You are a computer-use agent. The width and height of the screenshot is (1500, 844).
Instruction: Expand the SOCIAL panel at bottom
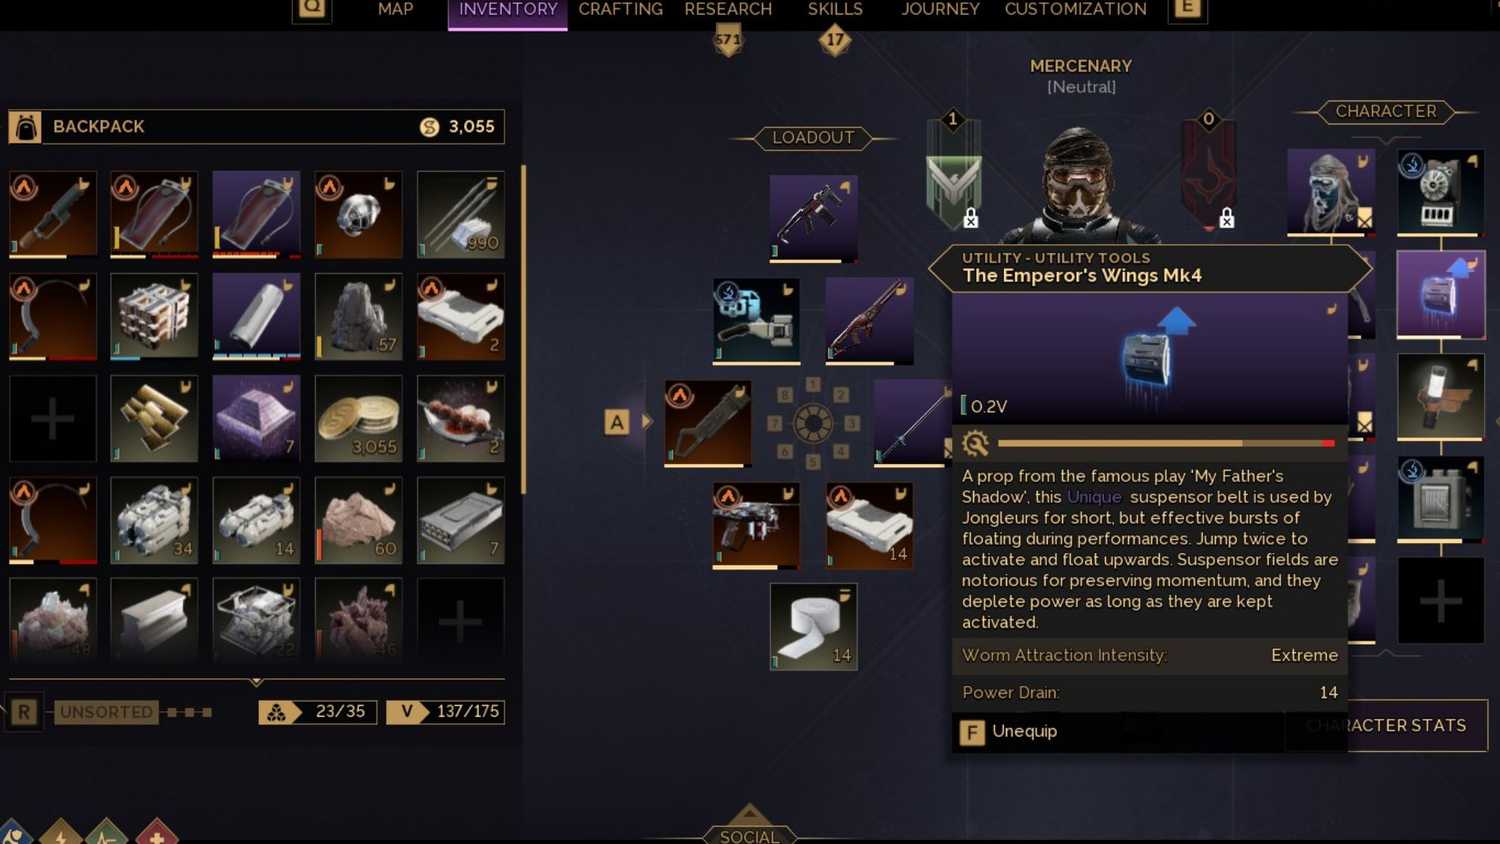click(750, 829)
